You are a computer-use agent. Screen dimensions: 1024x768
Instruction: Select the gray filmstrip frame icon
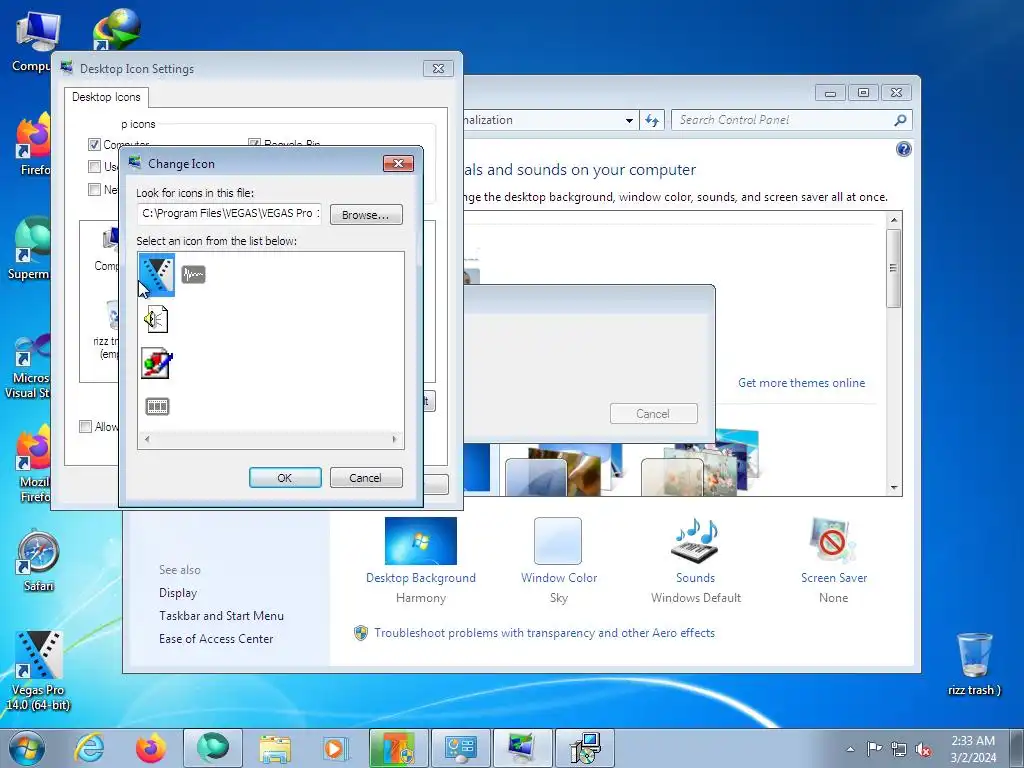(x=157, y=406)
